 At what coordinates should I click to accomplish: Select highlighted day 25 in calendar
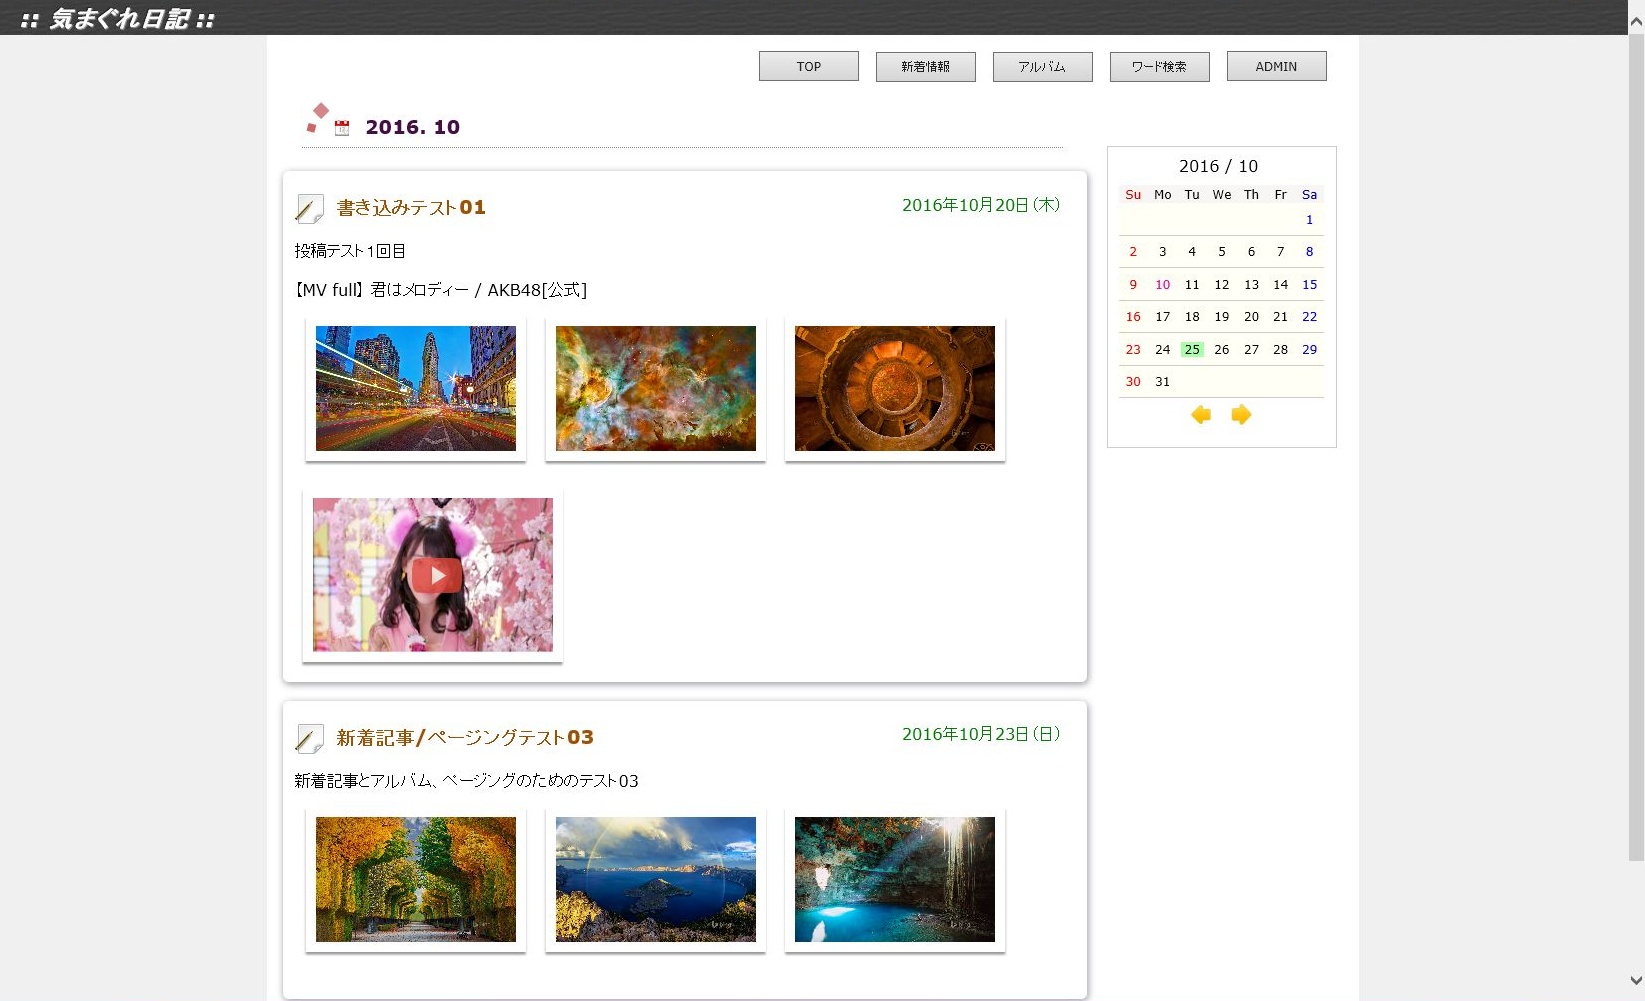[1192, 350]
